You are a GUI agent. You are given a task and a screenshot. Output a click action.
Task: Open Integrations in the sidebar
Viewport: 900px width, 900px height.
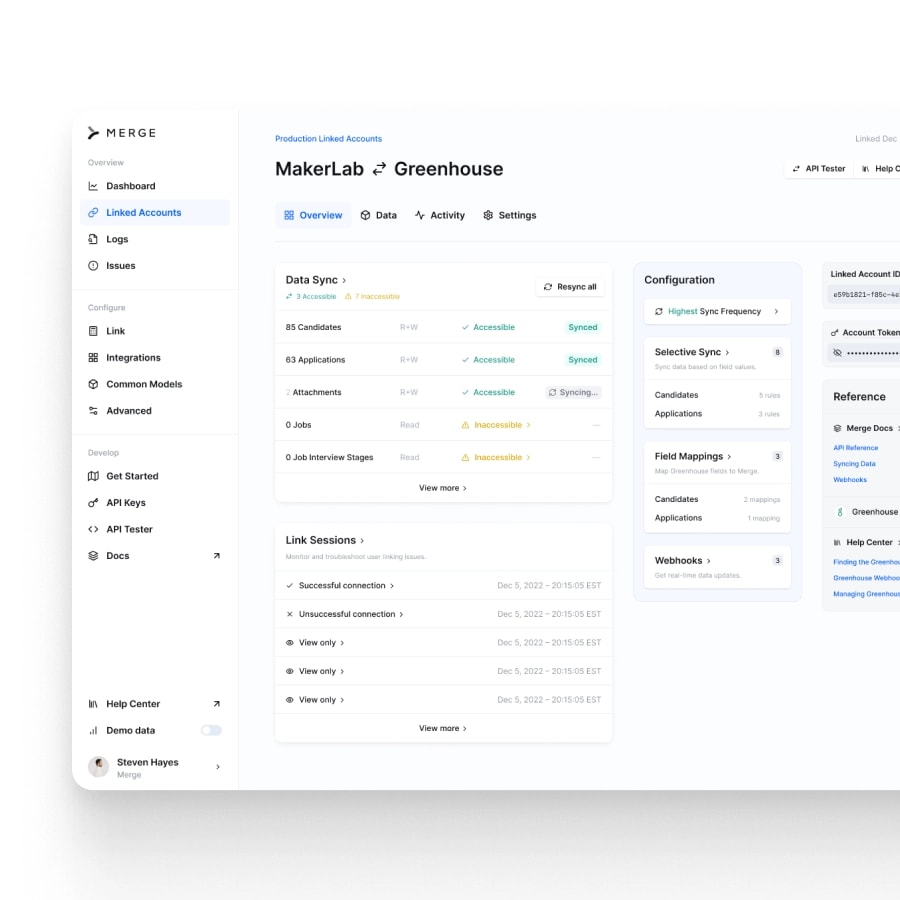point(154,358)
